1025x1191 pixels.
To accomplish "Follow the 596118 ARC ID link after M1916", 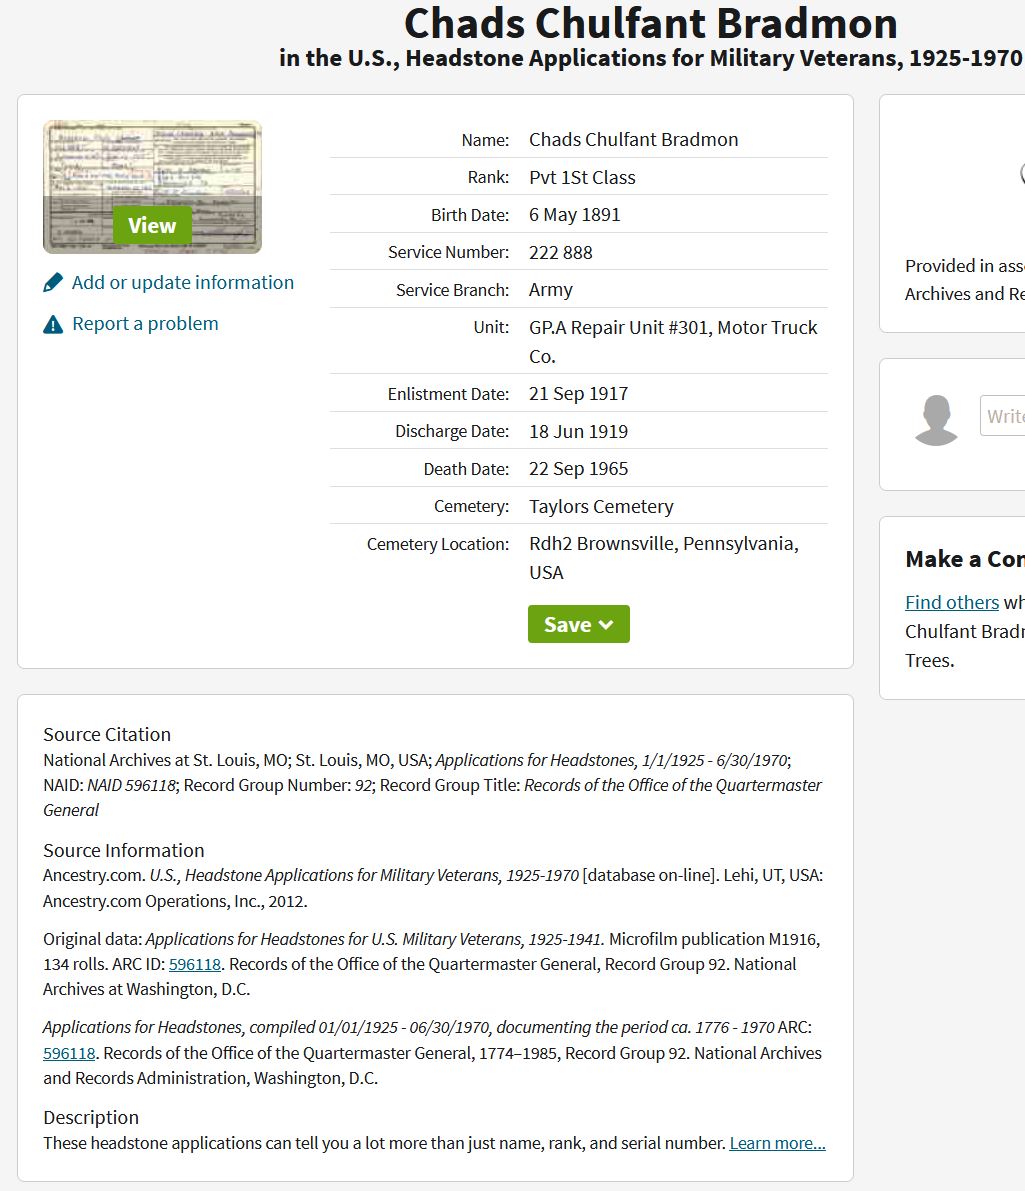I will pyautogui.click(x=195, y=964).
